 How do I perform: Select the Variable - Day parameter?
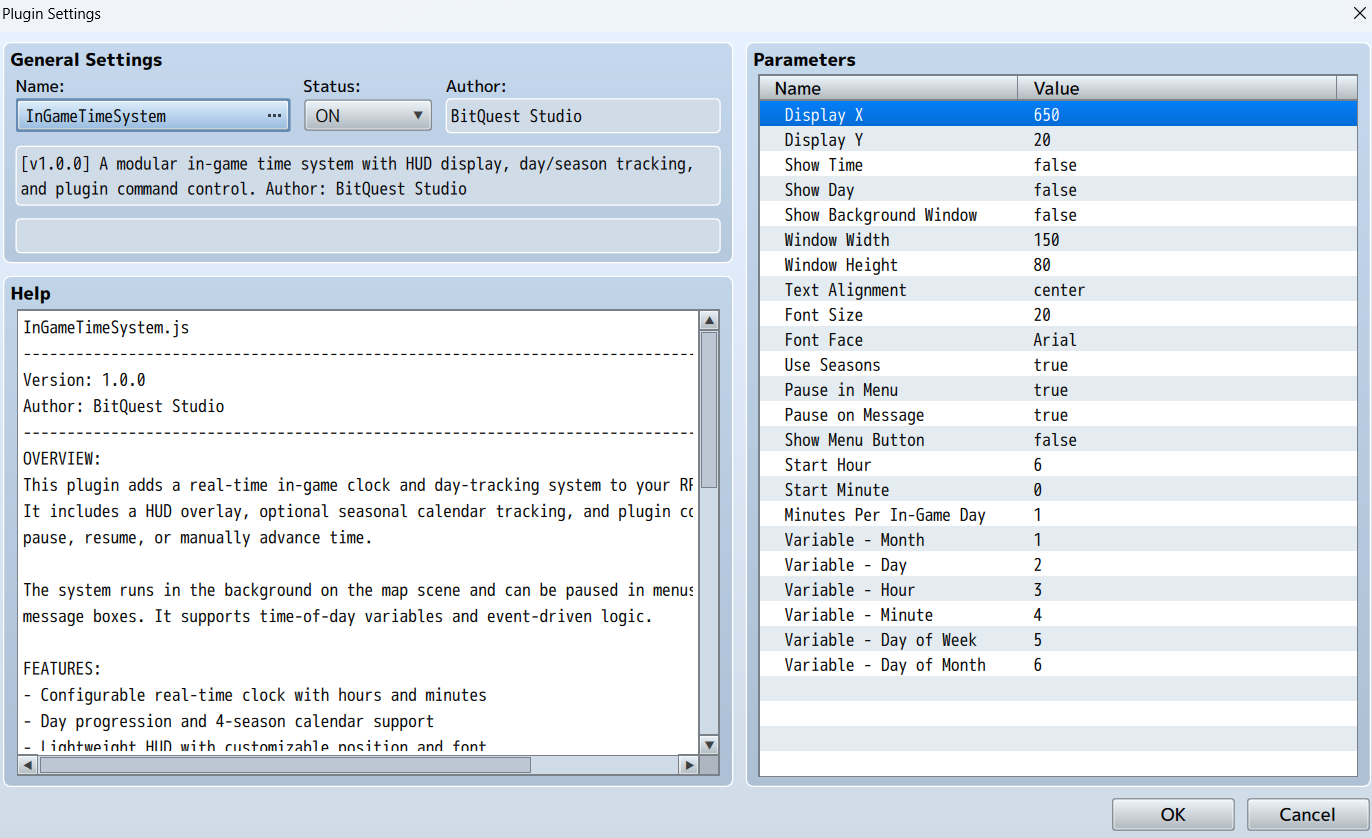[x=1058, y=565]
